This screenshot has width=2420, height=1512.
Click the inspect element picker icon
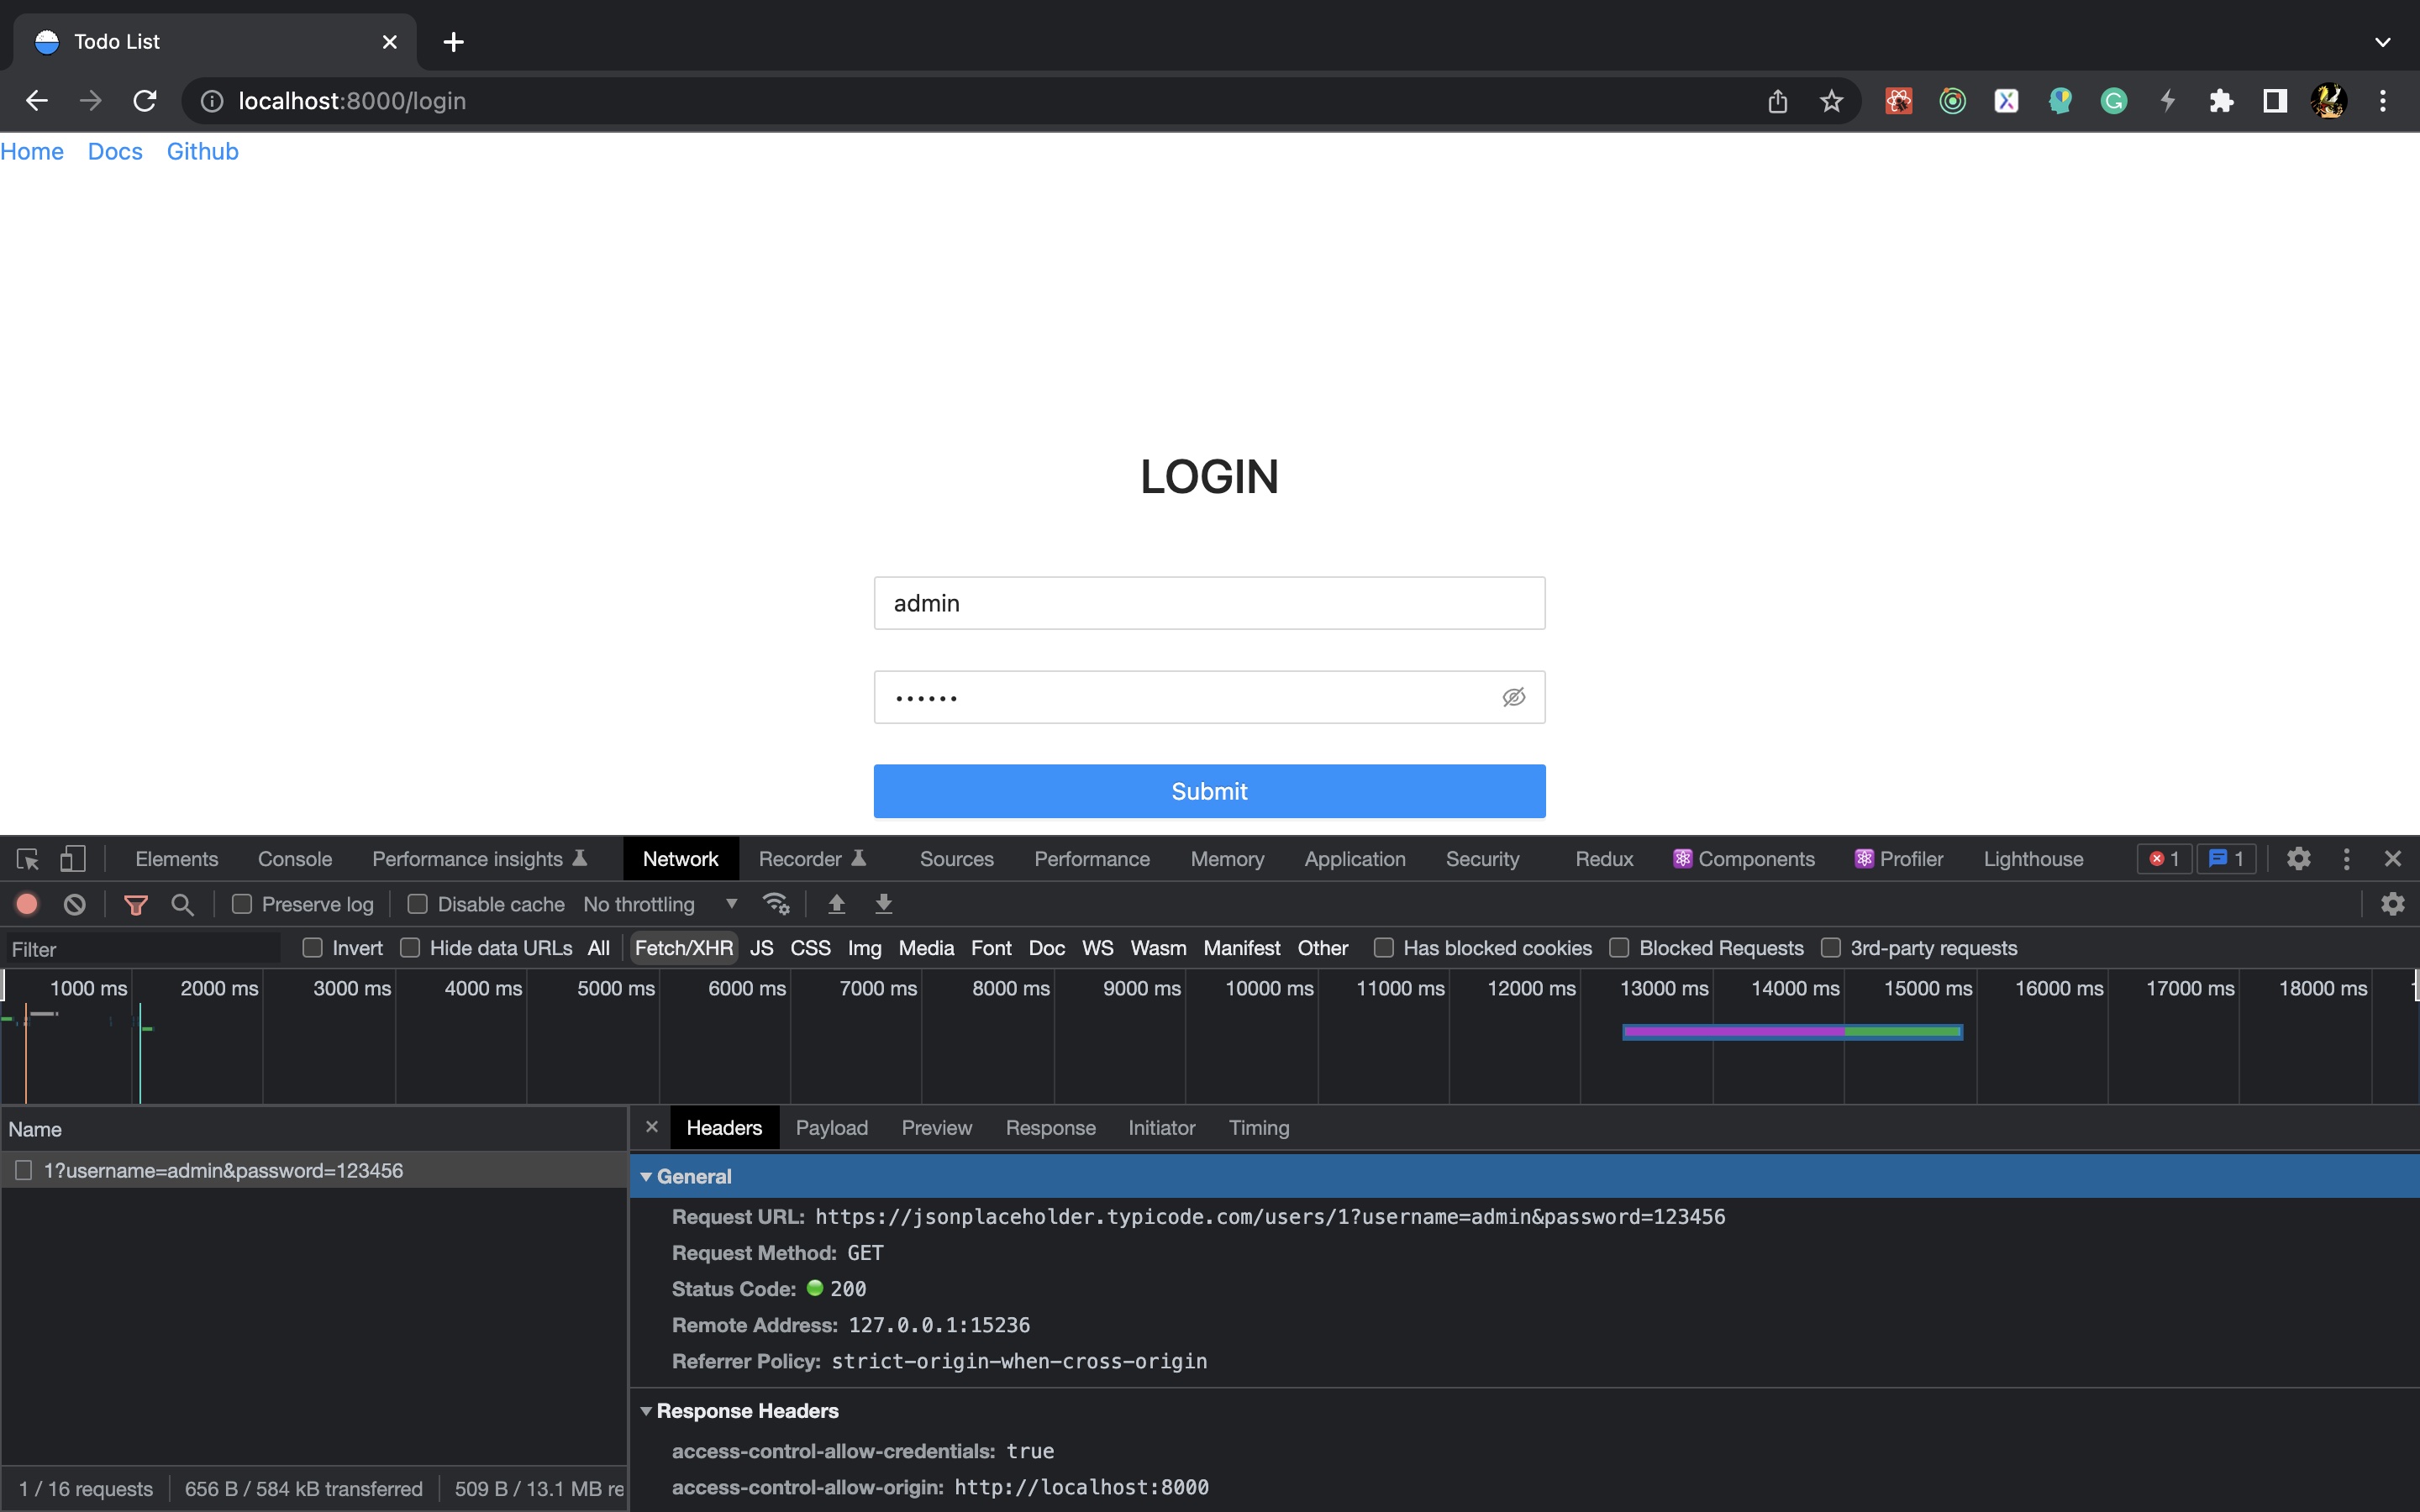point(27,859)
